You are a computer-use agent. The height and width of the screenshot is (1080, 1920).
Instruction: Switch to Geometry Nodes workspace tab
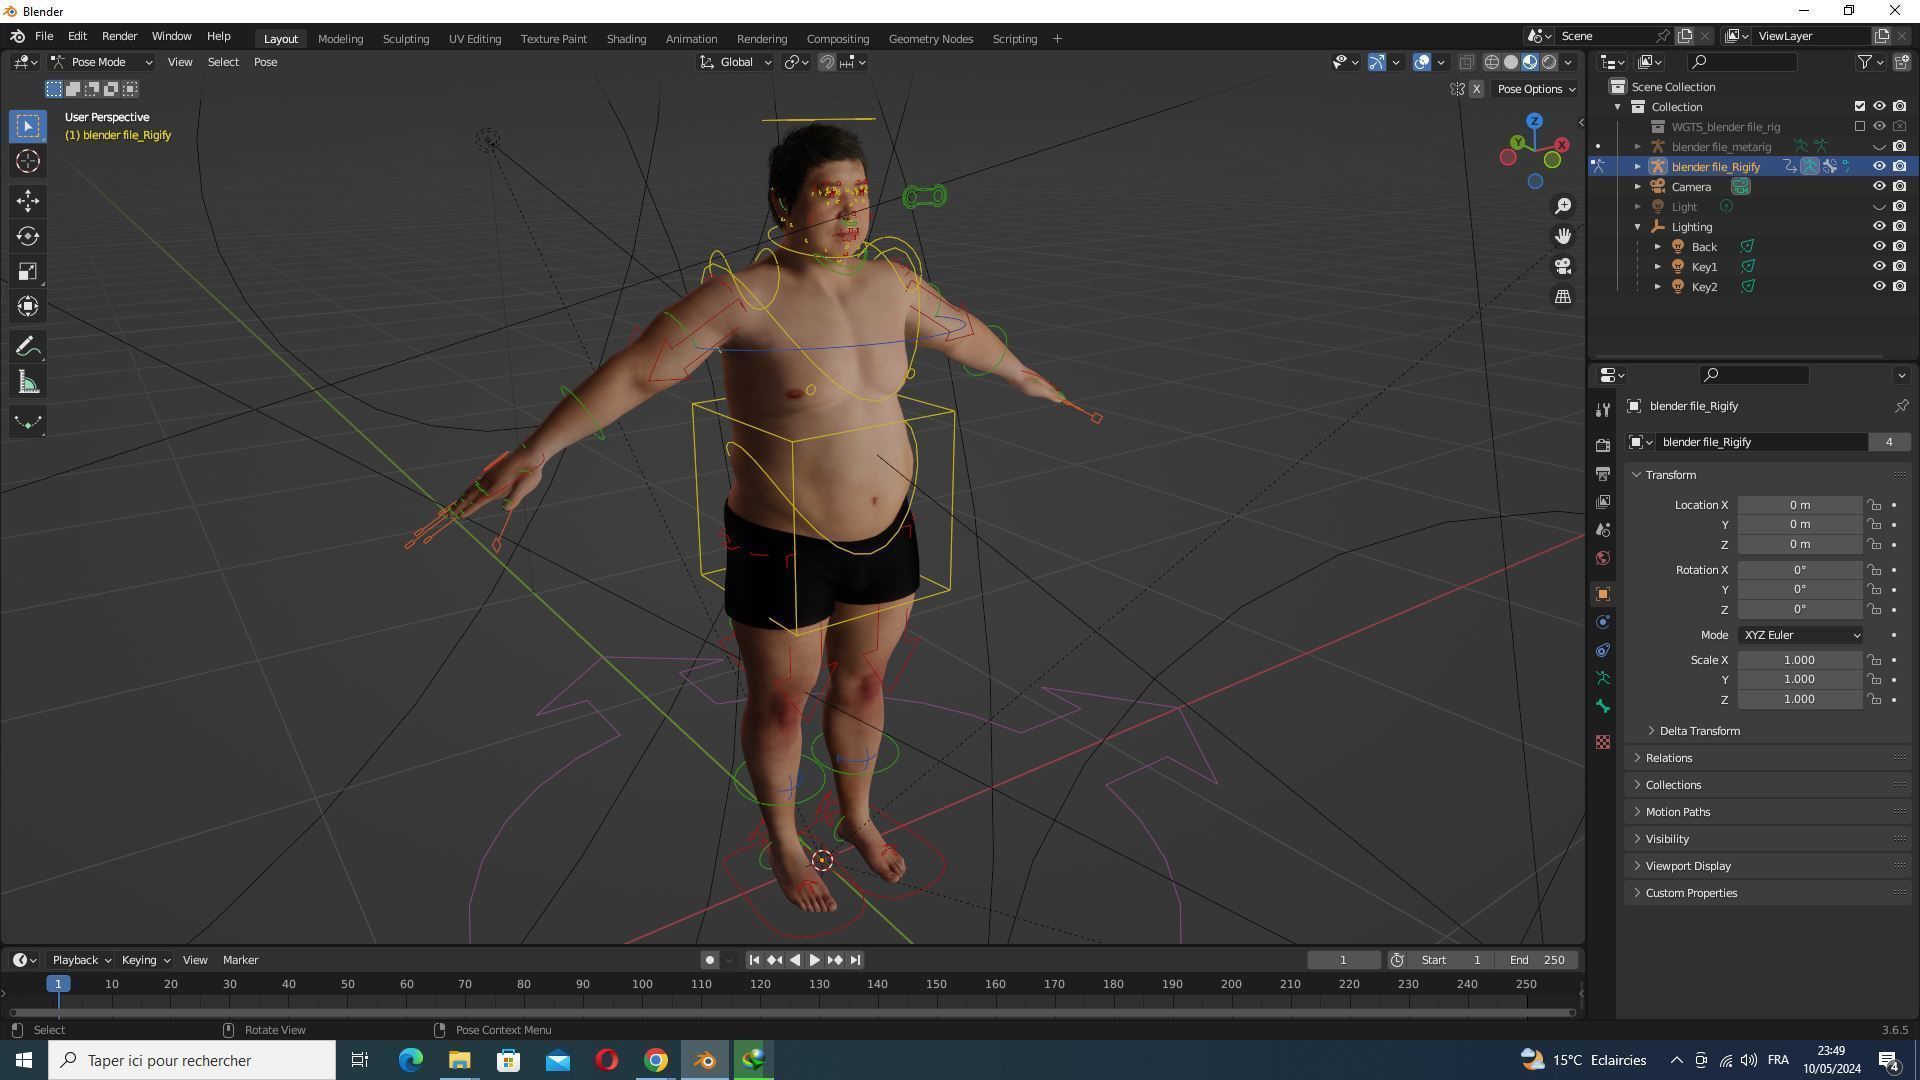pyautogui.click(x=930, y=39)
